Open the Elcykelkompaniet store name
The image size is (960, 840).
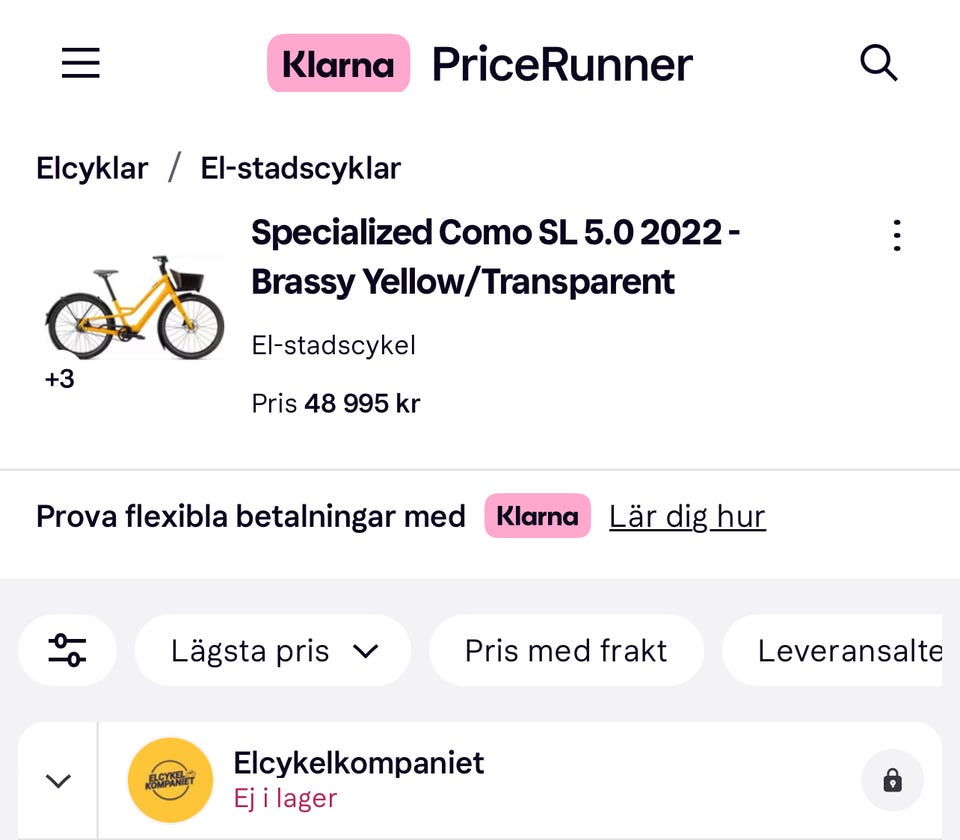(358, 763)
